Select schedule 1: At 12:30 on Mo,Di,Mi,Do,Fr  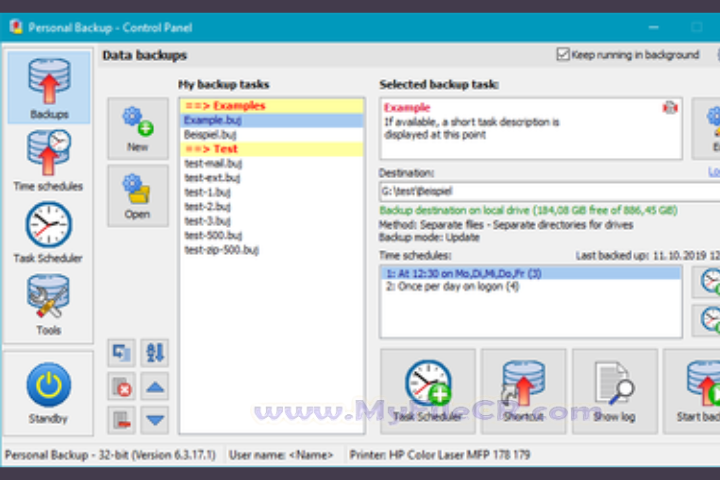[531, 274]
